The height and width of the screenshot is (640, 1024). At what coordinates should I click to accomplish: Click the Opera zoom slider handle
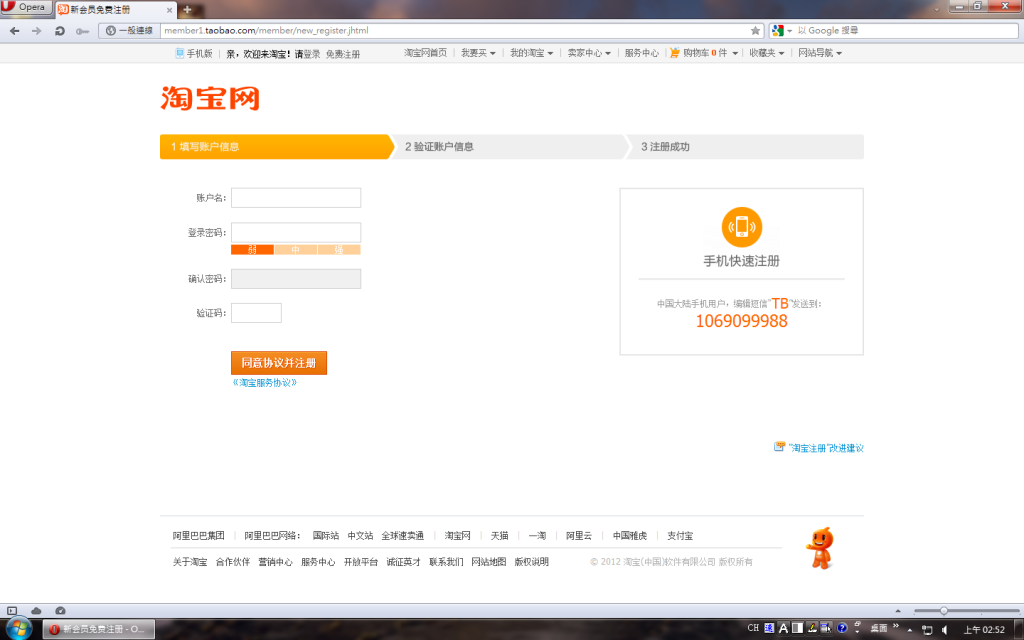point(944,611)
